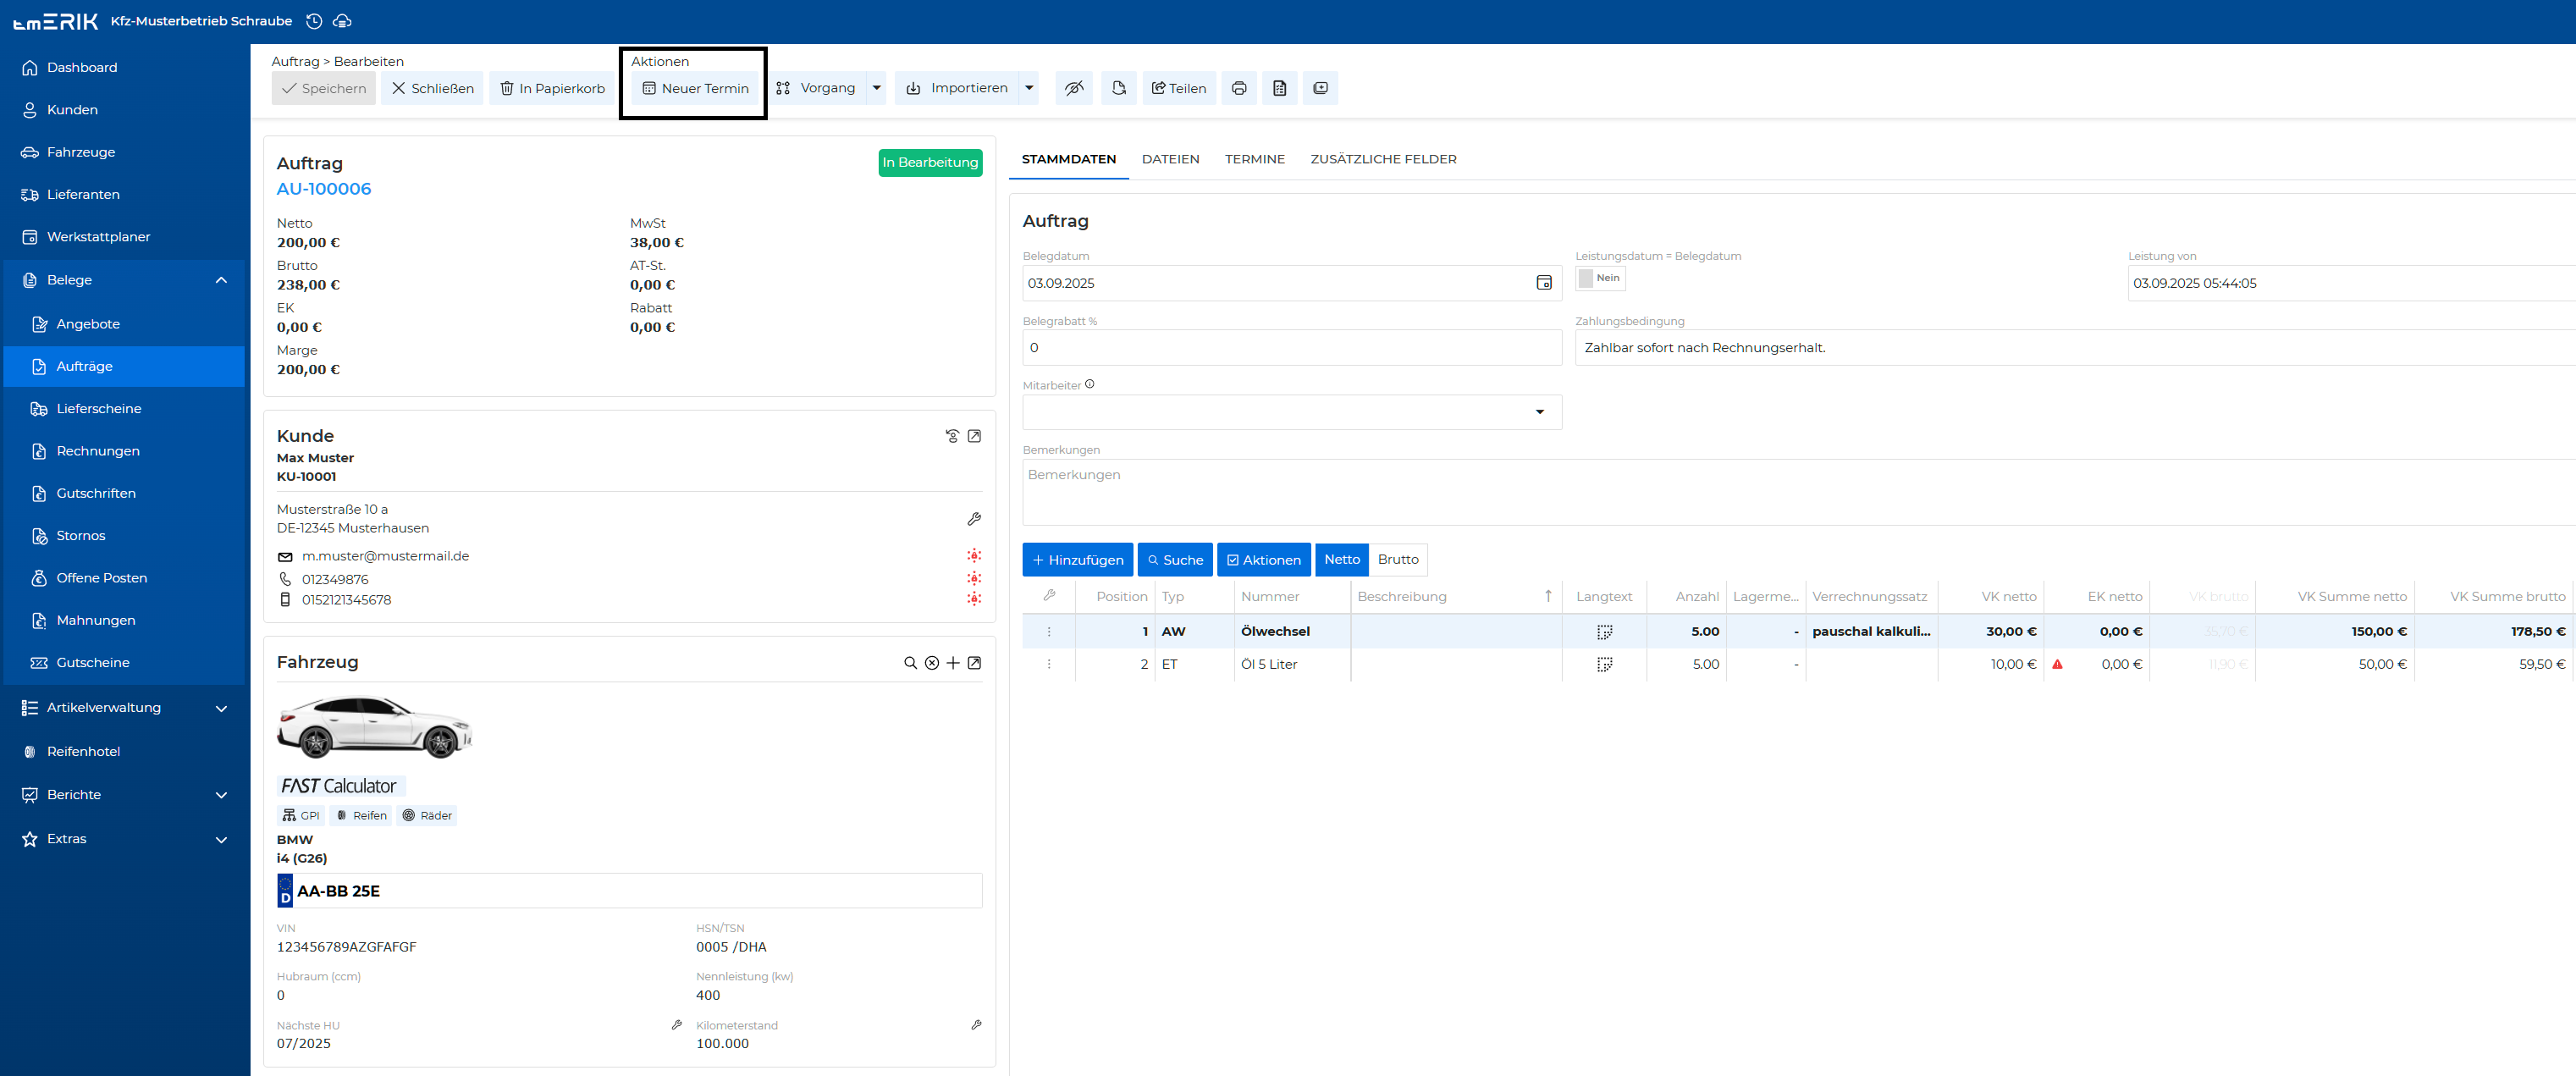This screenshot has height=1076, width=2576.
Task: Expand the Berichte sidebar section
Action: [x=221, y=795]
